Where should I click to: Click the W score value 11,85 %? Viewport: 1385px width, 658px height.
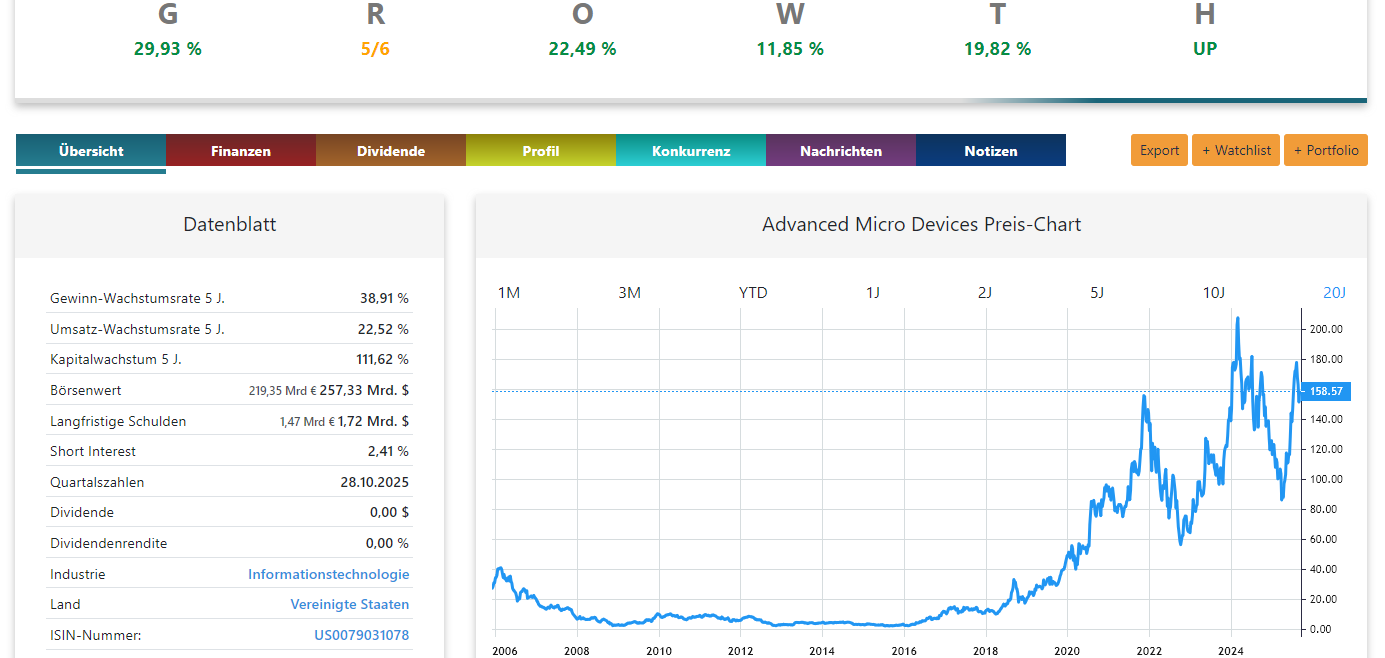point(790,49)
